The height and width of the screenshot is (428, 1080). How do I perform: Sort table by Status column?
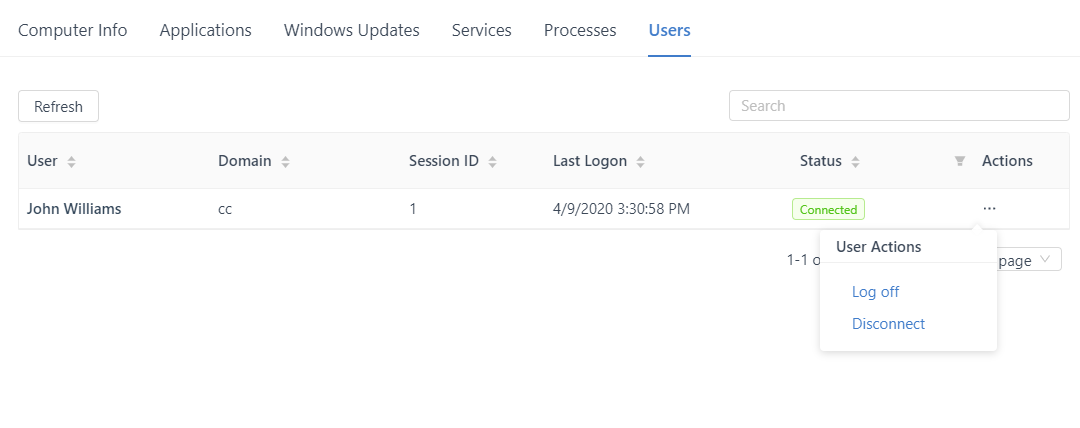855,161
